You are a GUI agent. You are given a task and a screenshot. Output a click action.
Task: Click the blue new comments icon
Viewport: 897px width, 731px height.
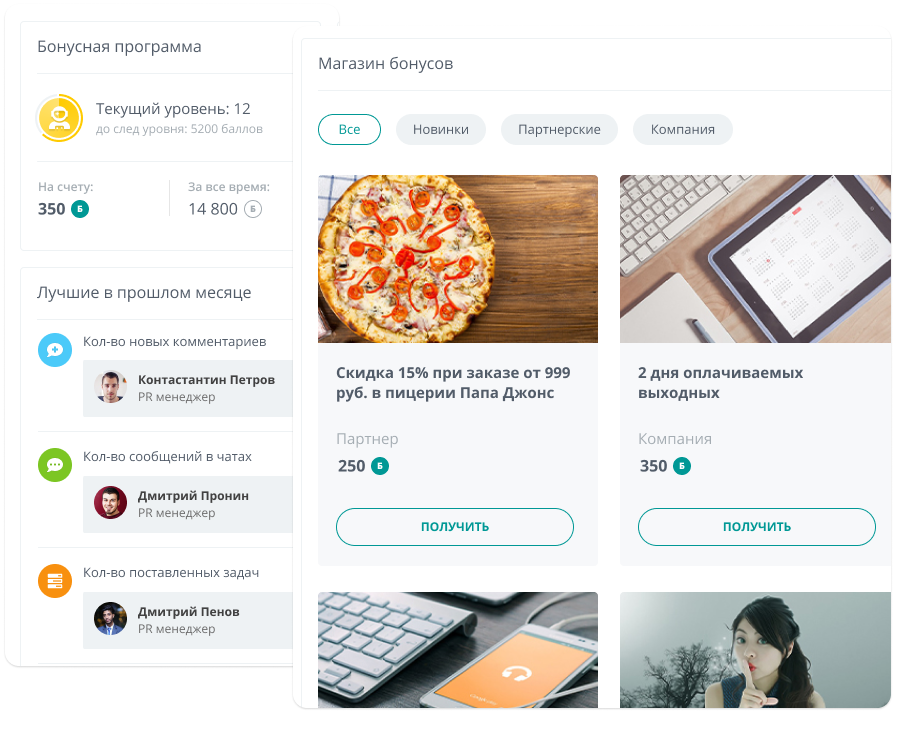click(55, 349)
